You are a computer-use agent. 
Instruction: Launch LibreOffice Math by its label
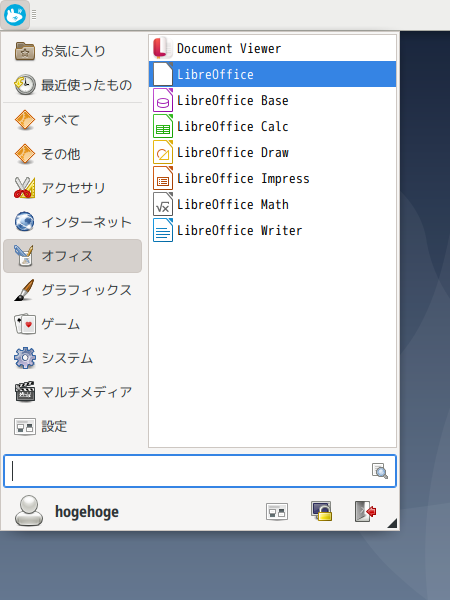pos(233,205)
